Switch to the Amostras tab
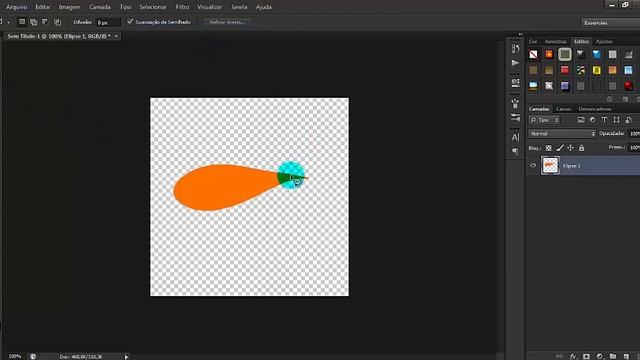 pos(556,42)
